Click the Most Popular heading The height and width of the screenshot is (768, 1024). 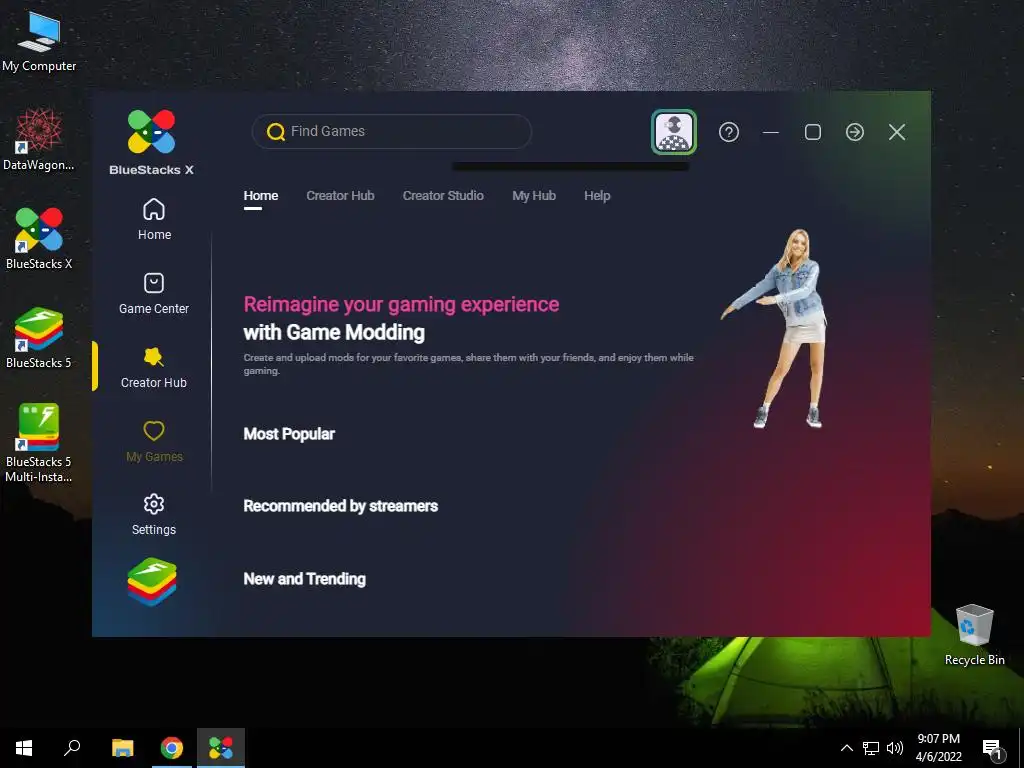coord(289,434)
